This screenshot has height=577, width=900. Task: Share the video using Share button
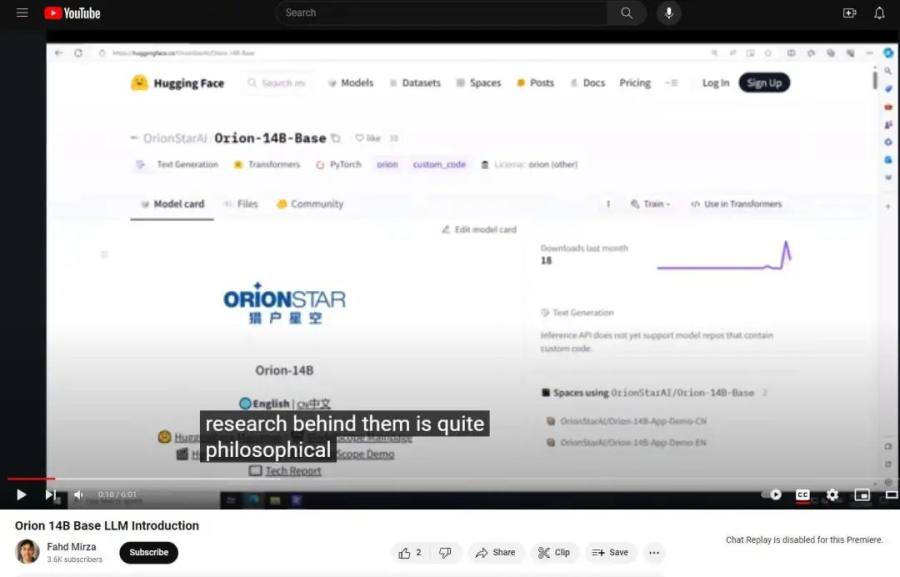coord(495,552)
